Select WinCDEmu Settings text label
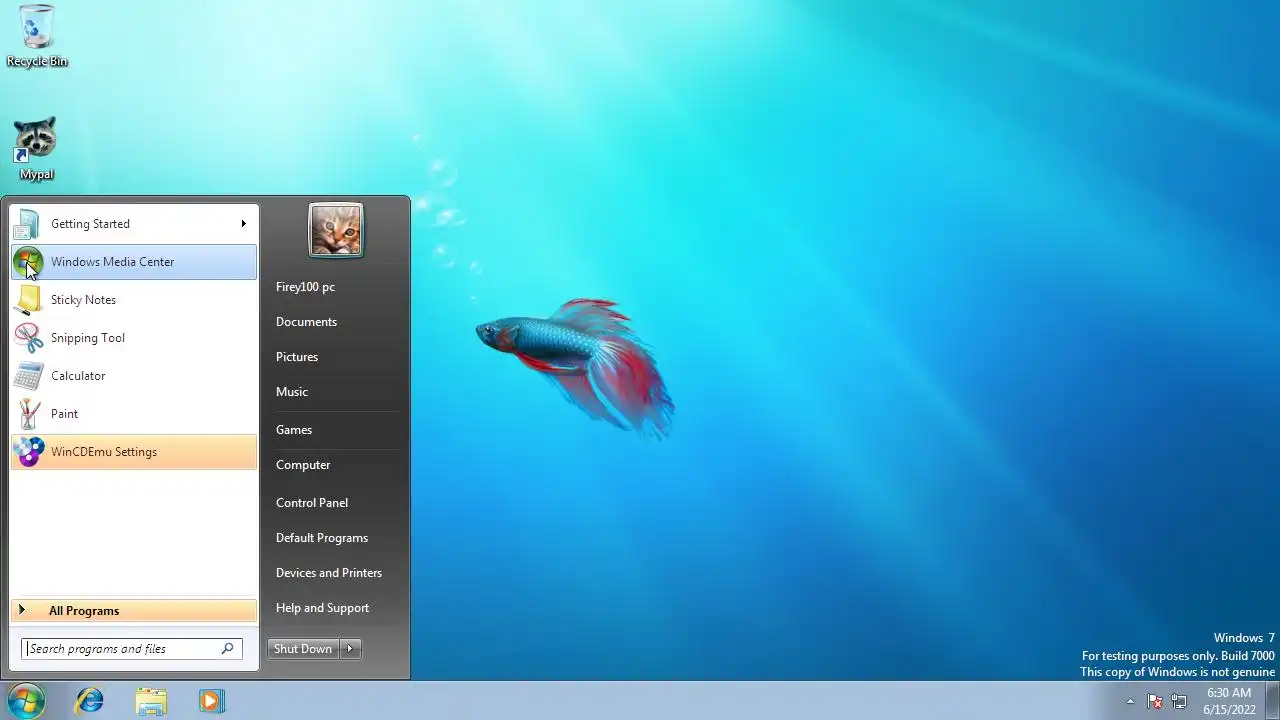This screenshot has height=720, width=1280. (104, 452)
